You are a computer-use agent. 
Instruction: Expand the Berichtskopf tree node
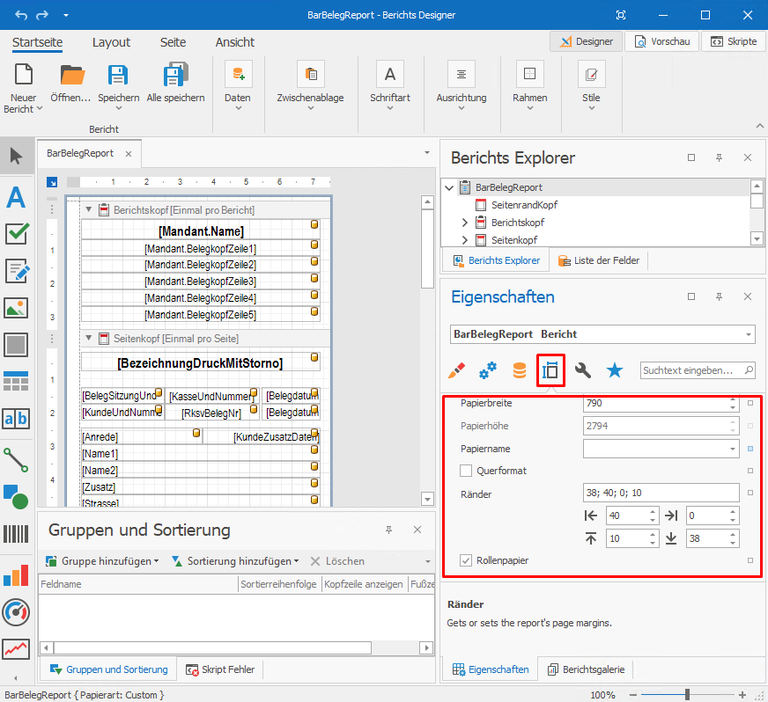click(465, 222)
